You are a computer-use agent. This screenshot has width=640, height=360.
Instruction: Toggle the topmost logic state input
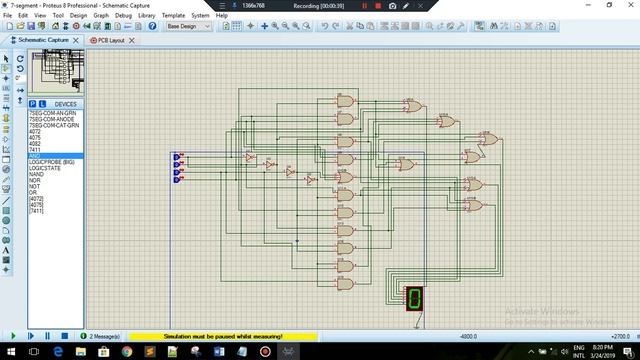[x=178, y=157]
